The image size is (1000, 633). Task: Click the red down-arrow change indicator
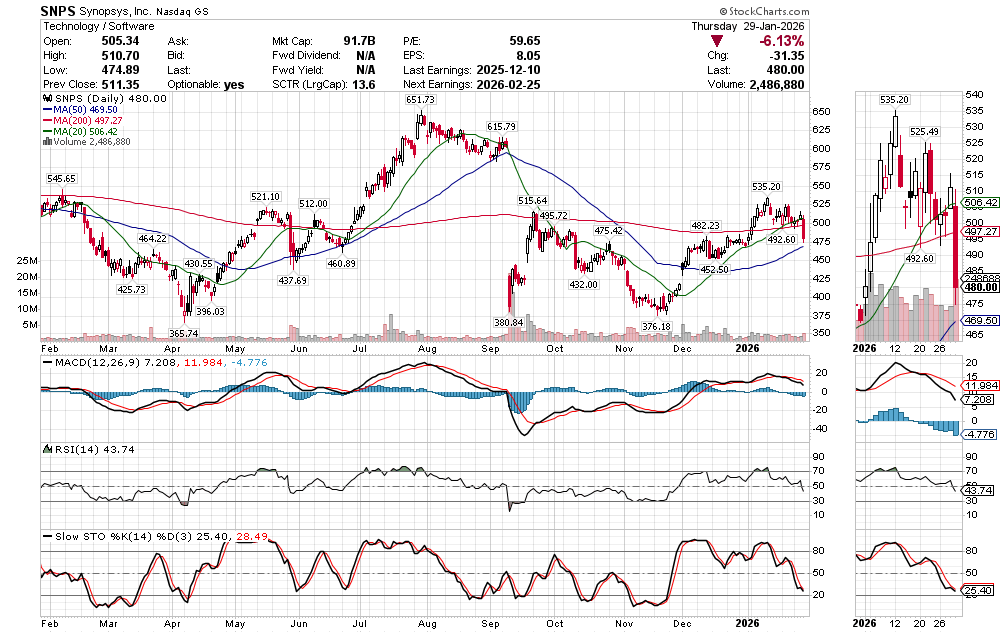click(718, 41)
